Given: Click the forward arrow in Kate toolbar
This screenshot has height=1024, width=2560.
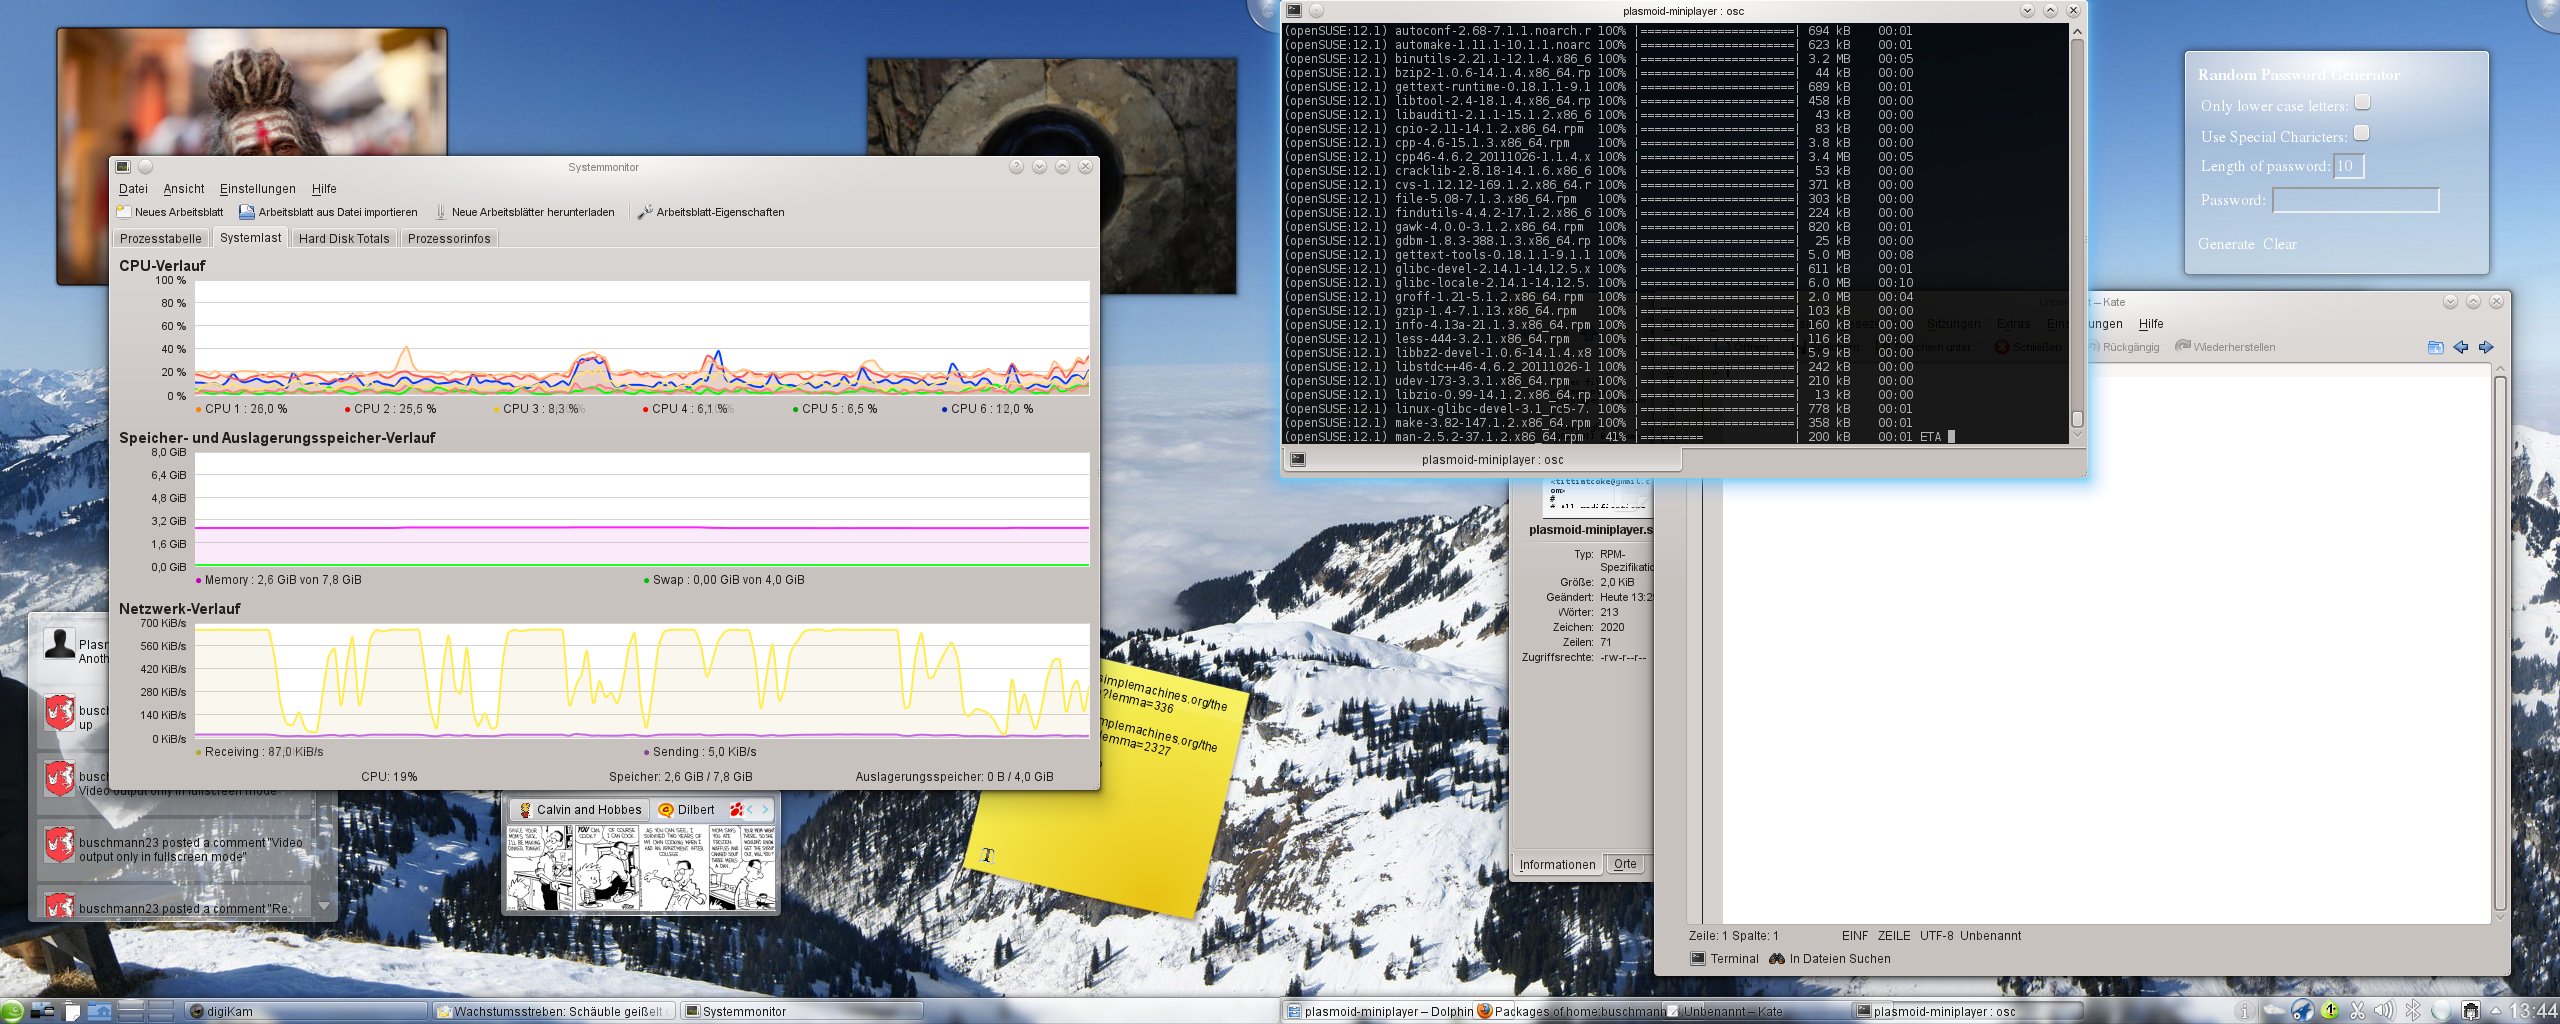Looking at the screenshot, I should pyautogui.click(x=2486, y=347).
